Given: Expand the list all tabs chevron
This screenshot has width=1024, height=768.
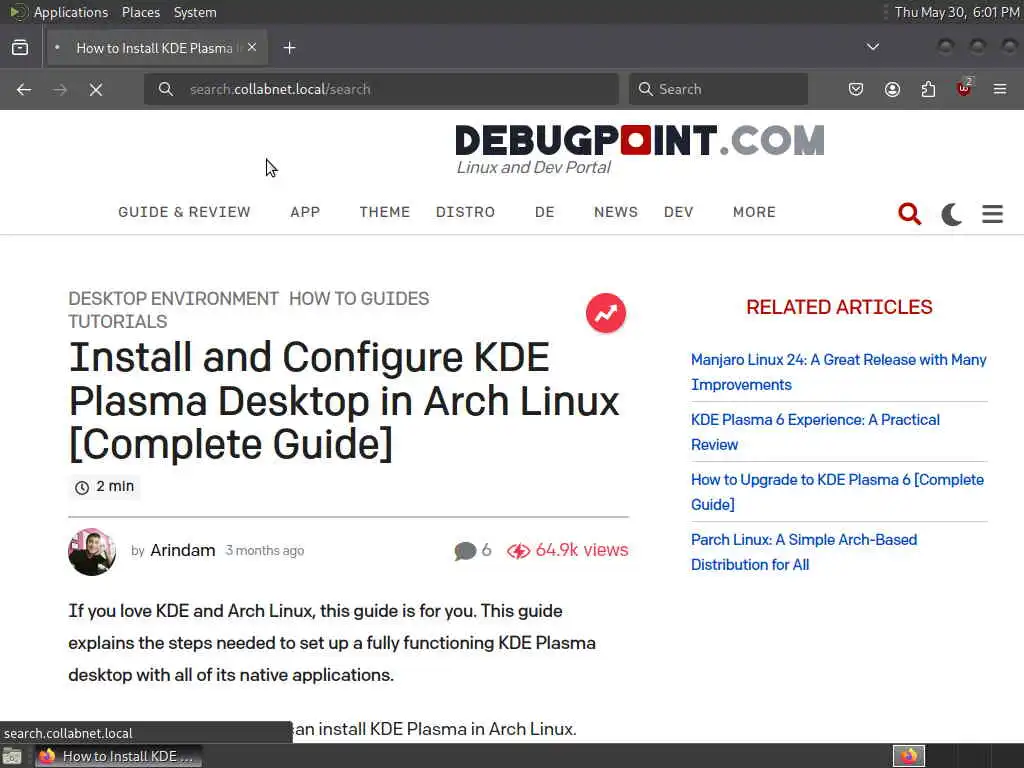Looking at the screenshot, I should point(872,47).
